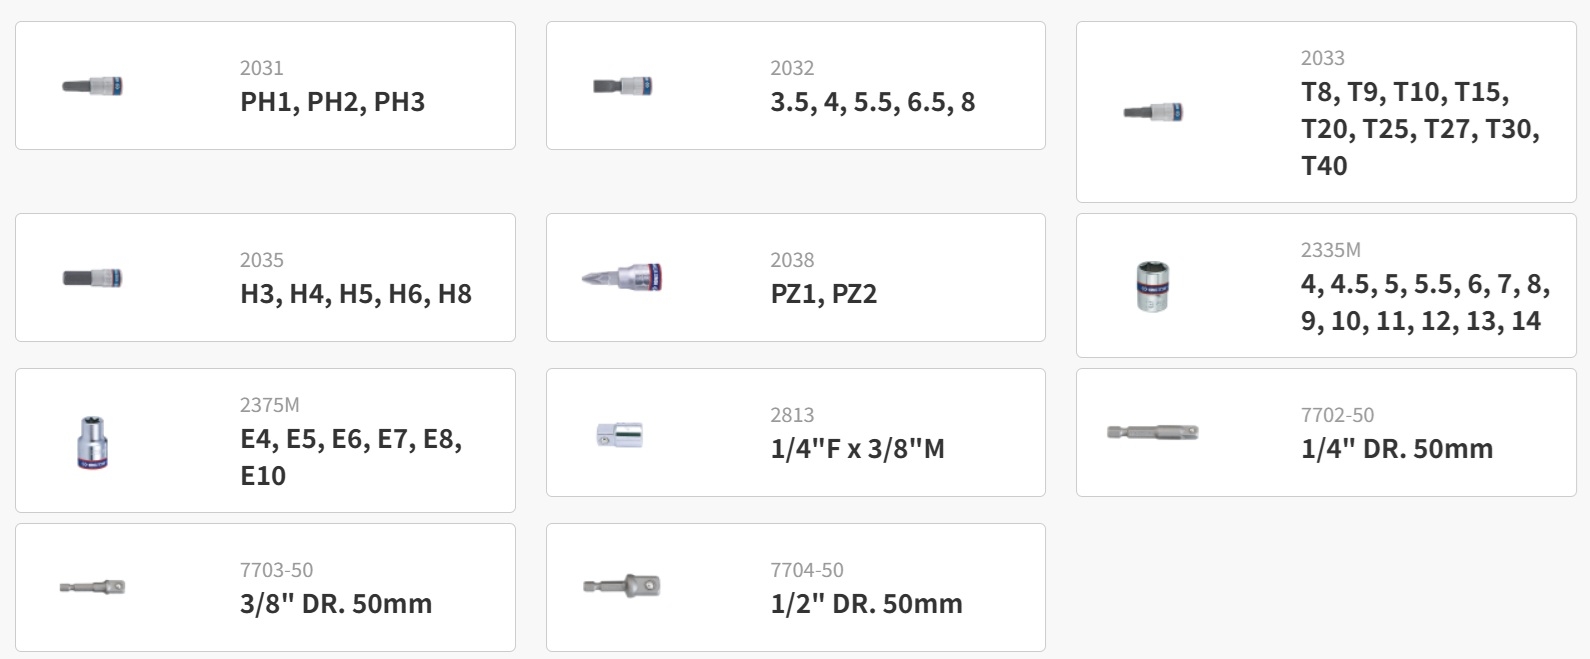Click the 7704-50 drive adapter image
The width and height of the screenshot is (1590, 659).
point(622,586)
